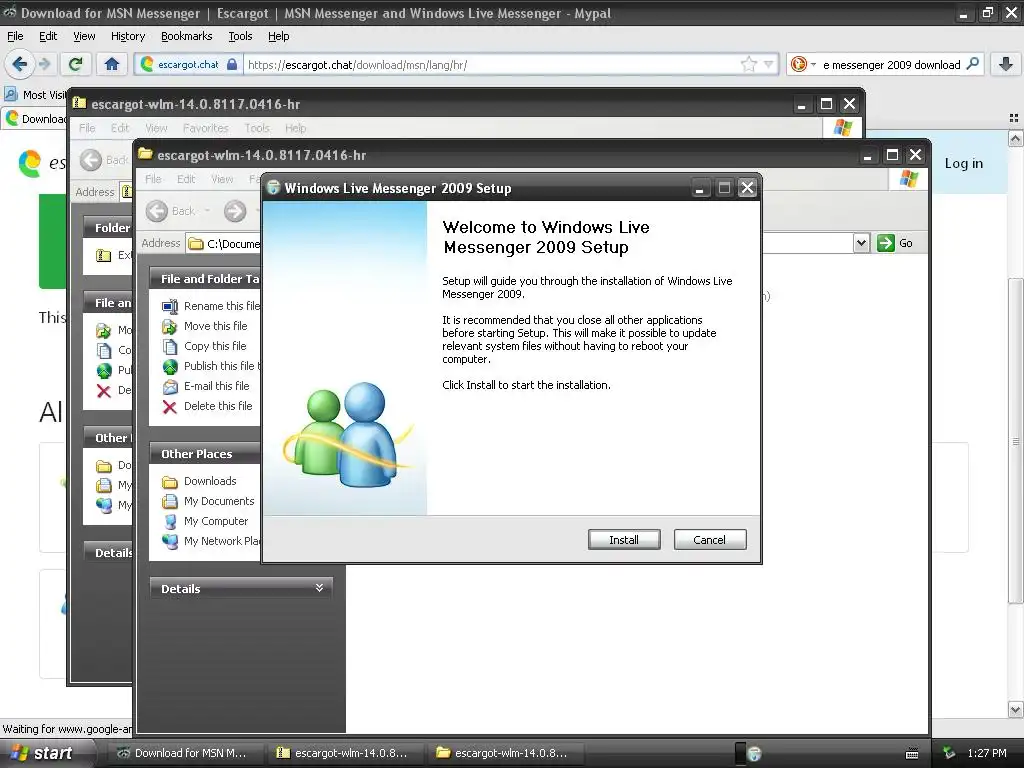
Task: Reload the page in Mypal browser
Action: [x=76, y=64]
